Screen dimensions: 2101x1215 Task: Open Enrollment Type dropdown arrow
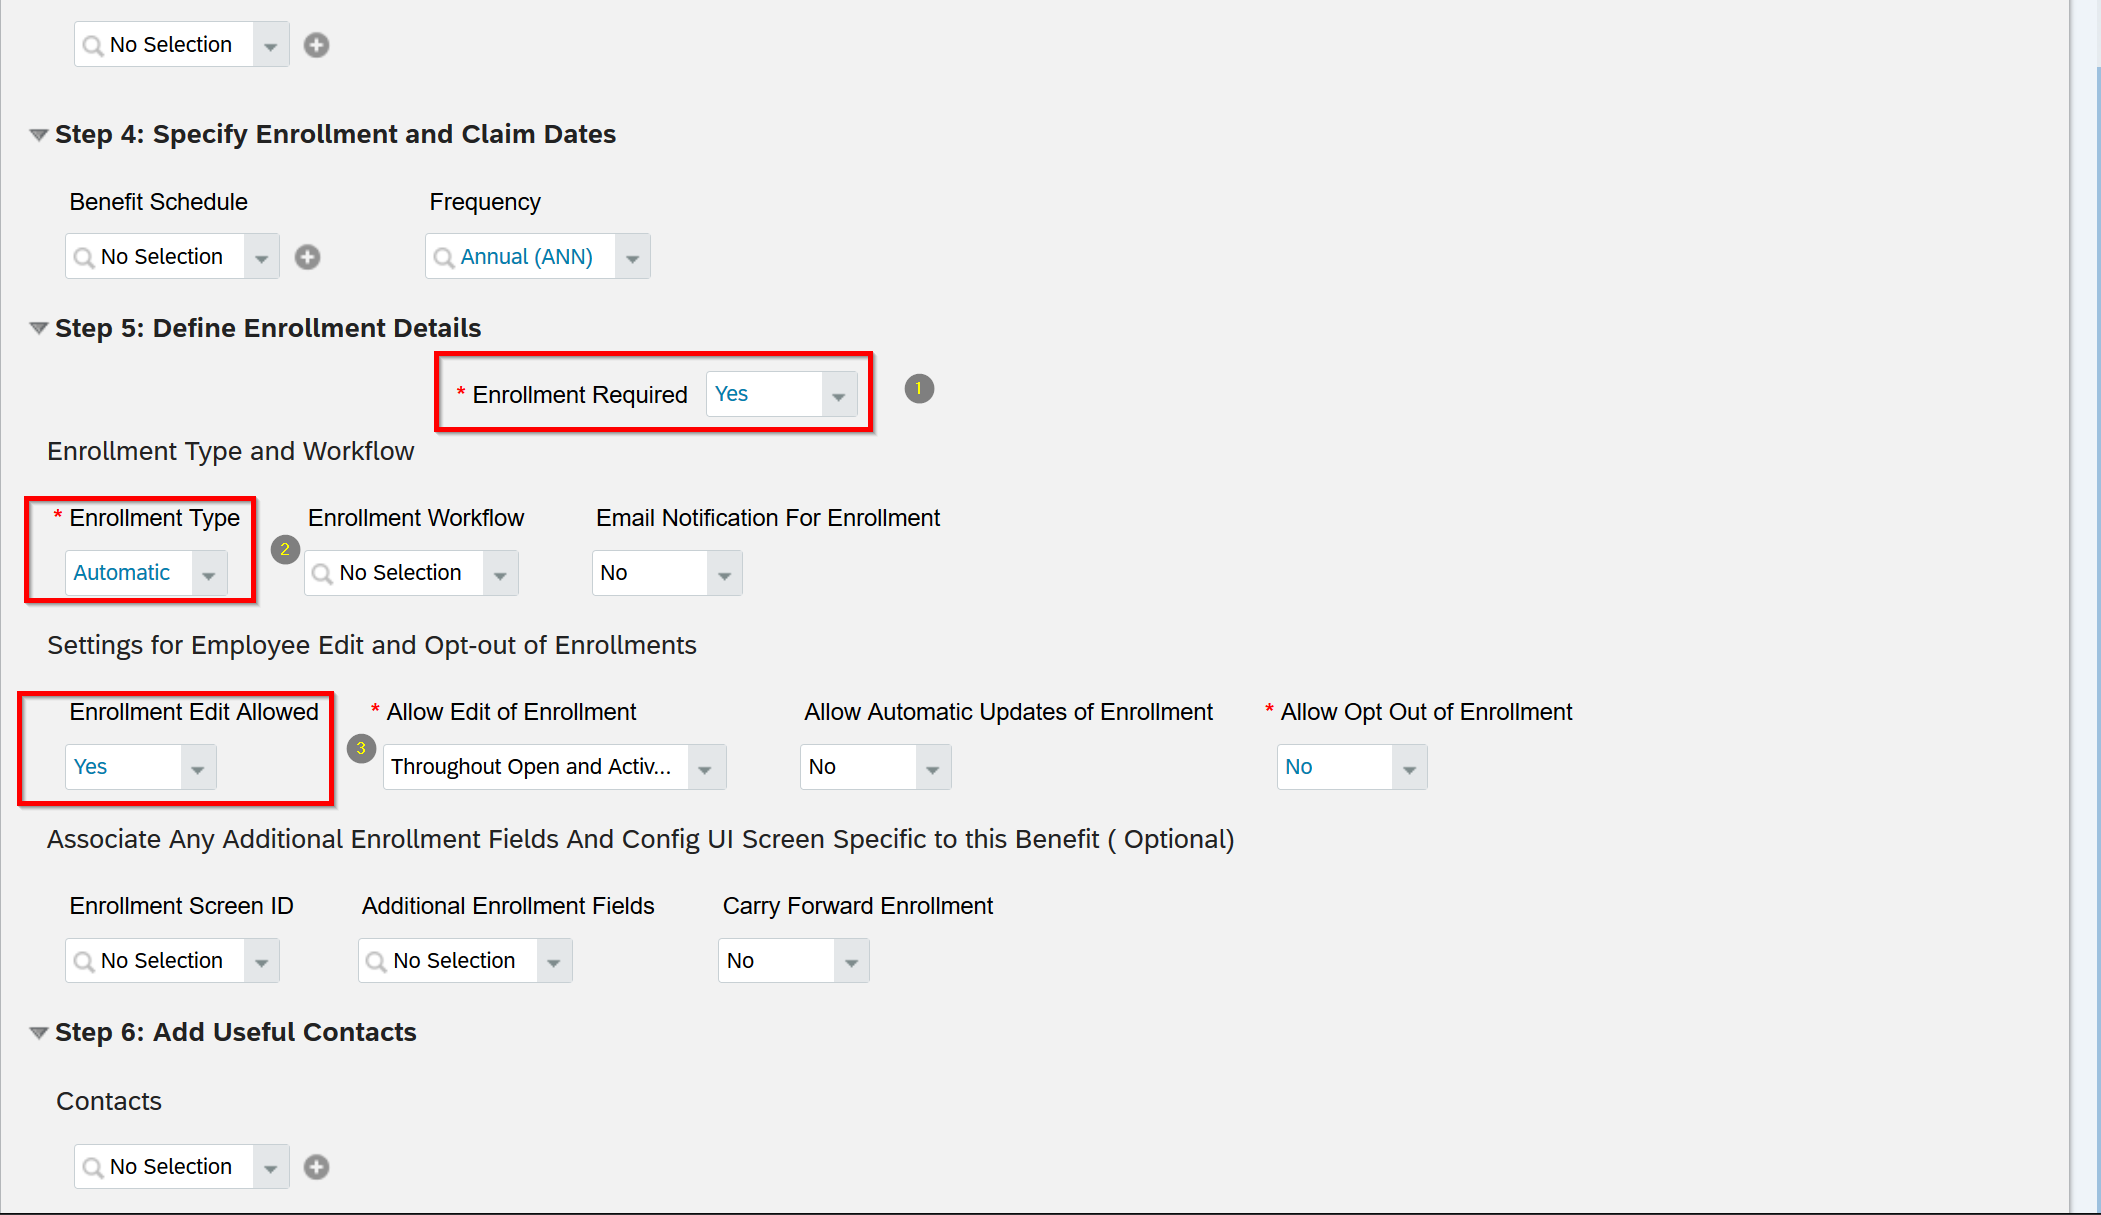coord(209,573)
